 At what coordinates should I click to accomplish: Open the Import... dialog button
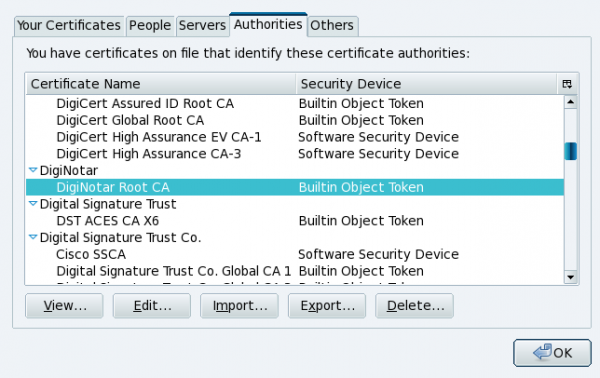(239, 306)
